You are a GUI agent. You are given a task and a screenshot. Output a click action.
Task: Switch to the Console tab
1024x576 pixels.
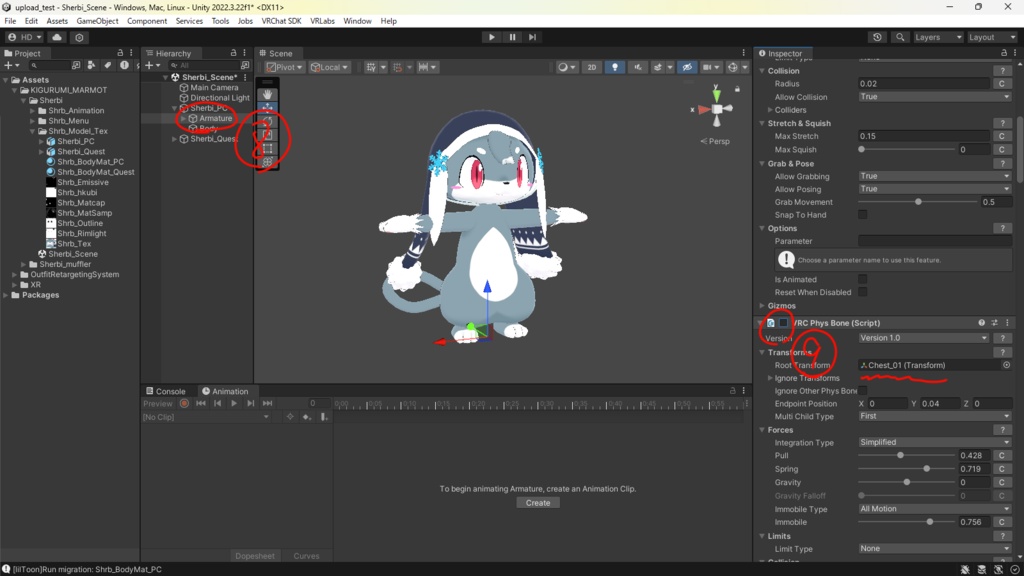pyautogui.click(x=166, y=391)
